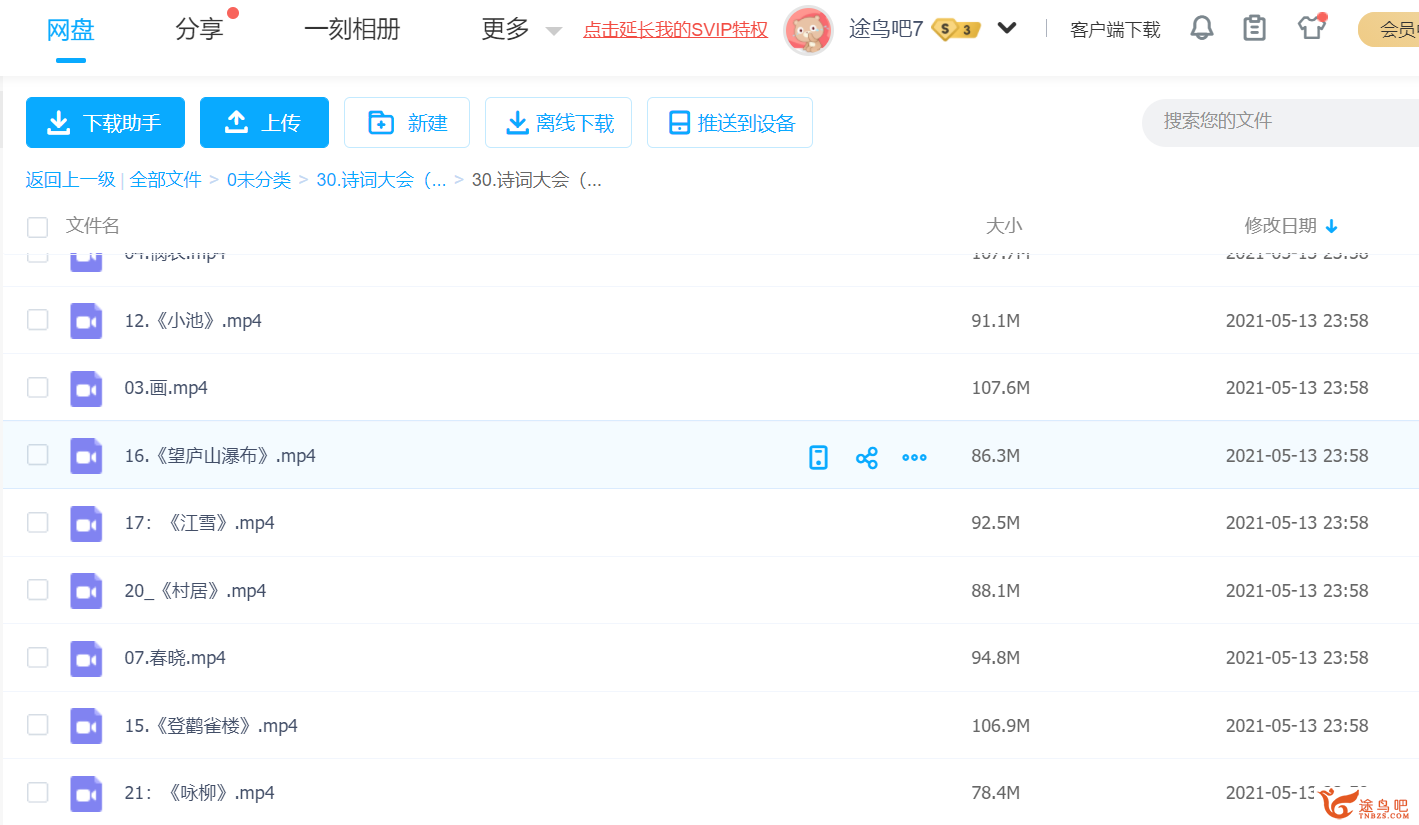This screenshot has height=825, width=1419.
Task: Click the 107.6M size value
Action: click(1001, 388)
